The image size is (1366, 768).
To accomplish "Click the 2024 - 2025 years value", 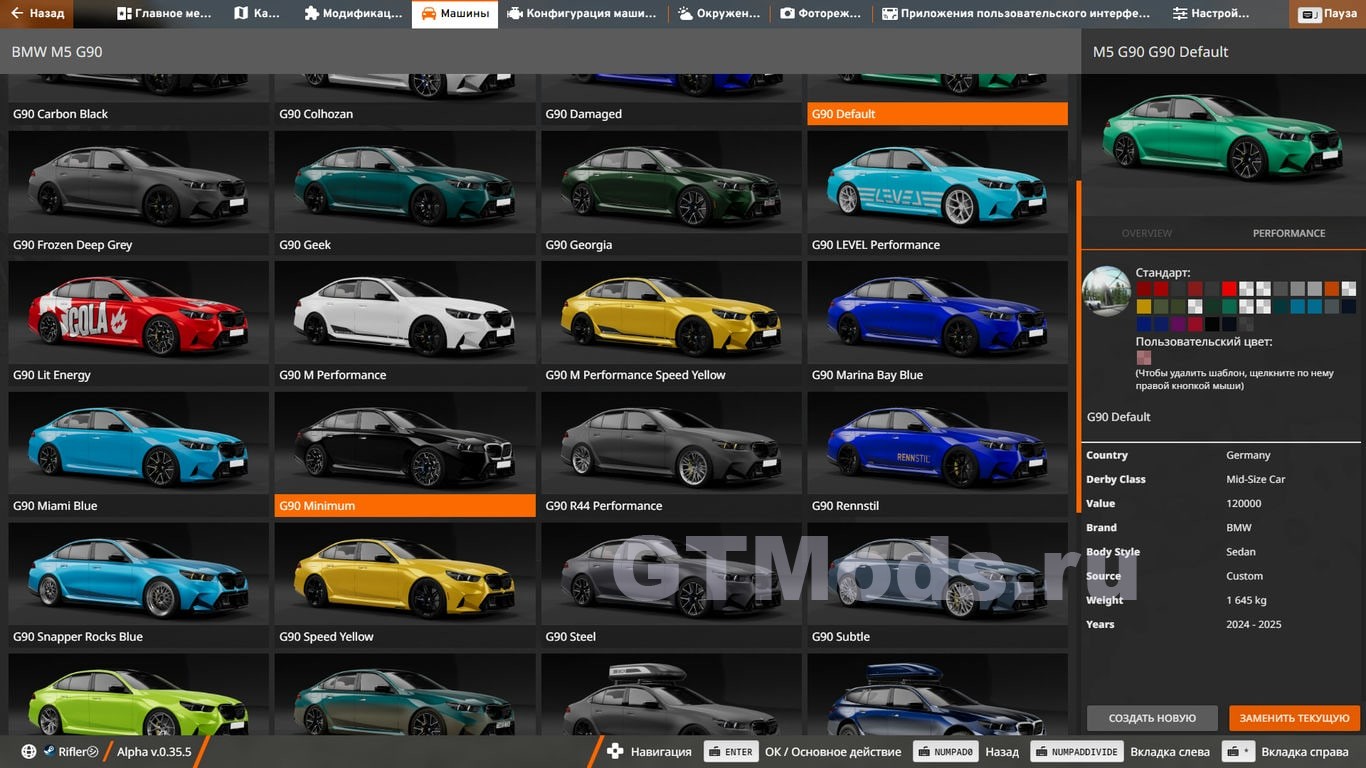I will (1254, 624).
